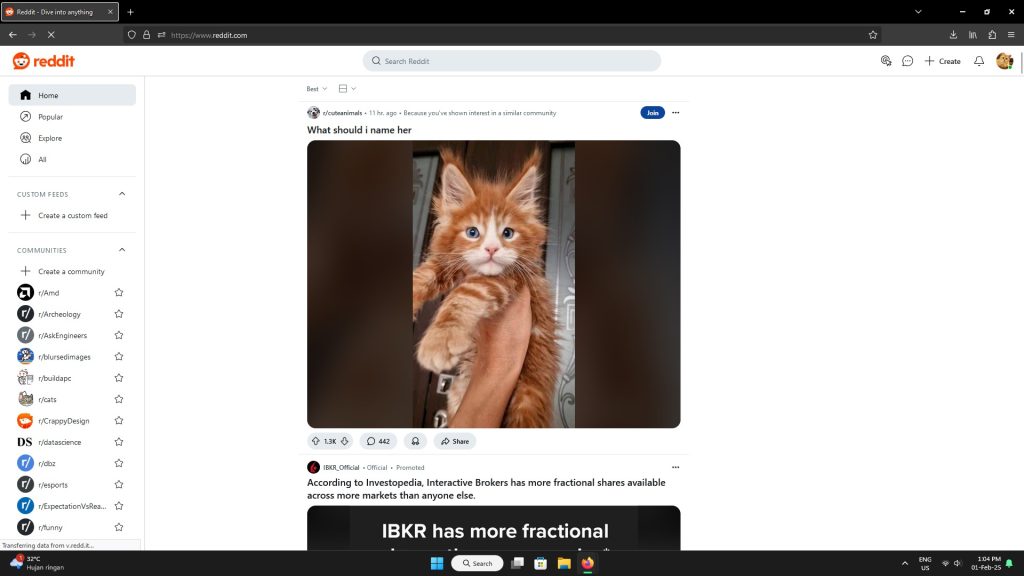Click the Reddit logo

43,61
